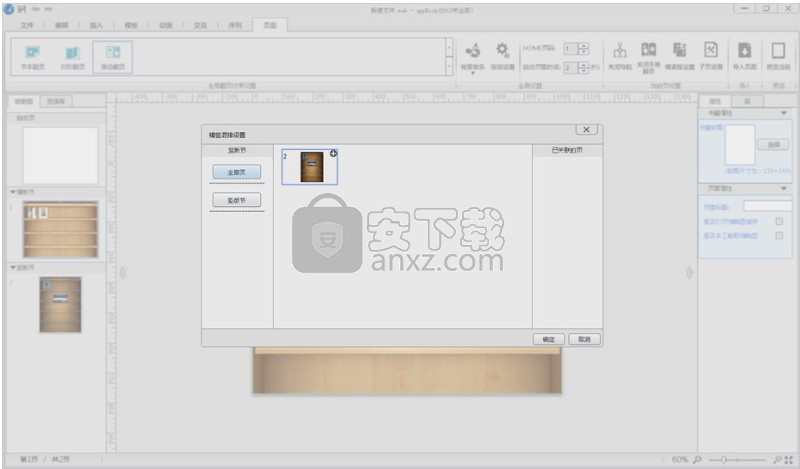Switch to the layers tab on right panel
The image size is (800, 469).
tap(747, 101)
